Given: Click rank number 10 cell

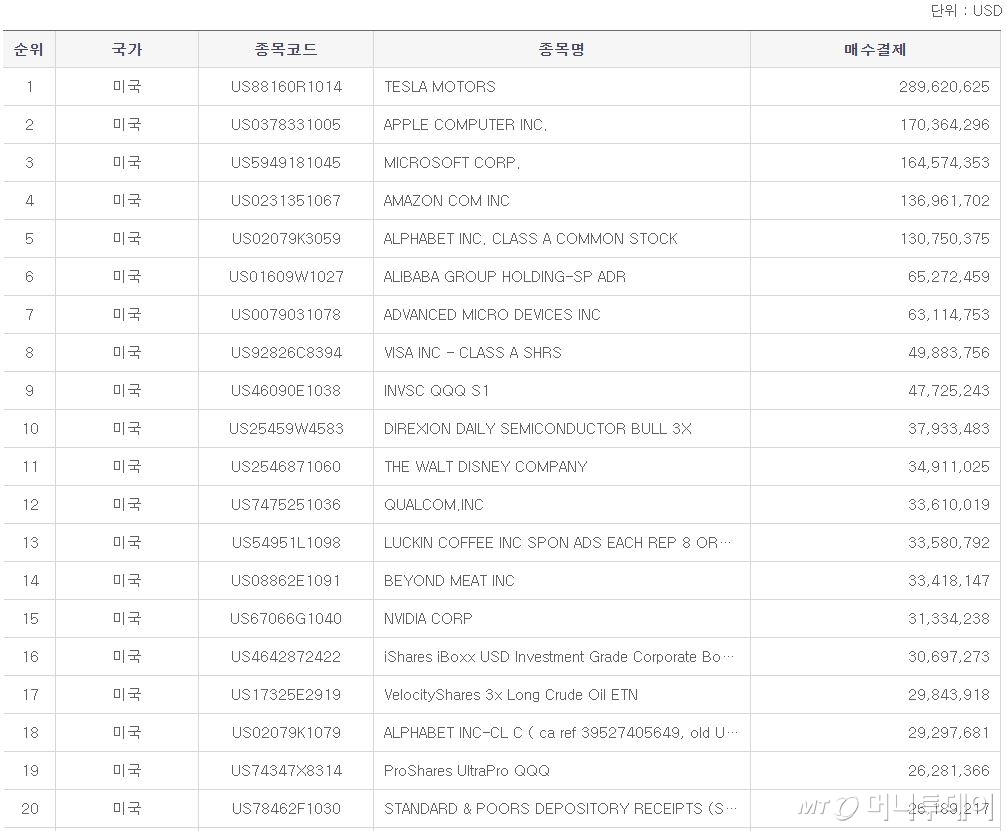Looking at the screenshot, I should pyautogui.click(x=30, y=428).
